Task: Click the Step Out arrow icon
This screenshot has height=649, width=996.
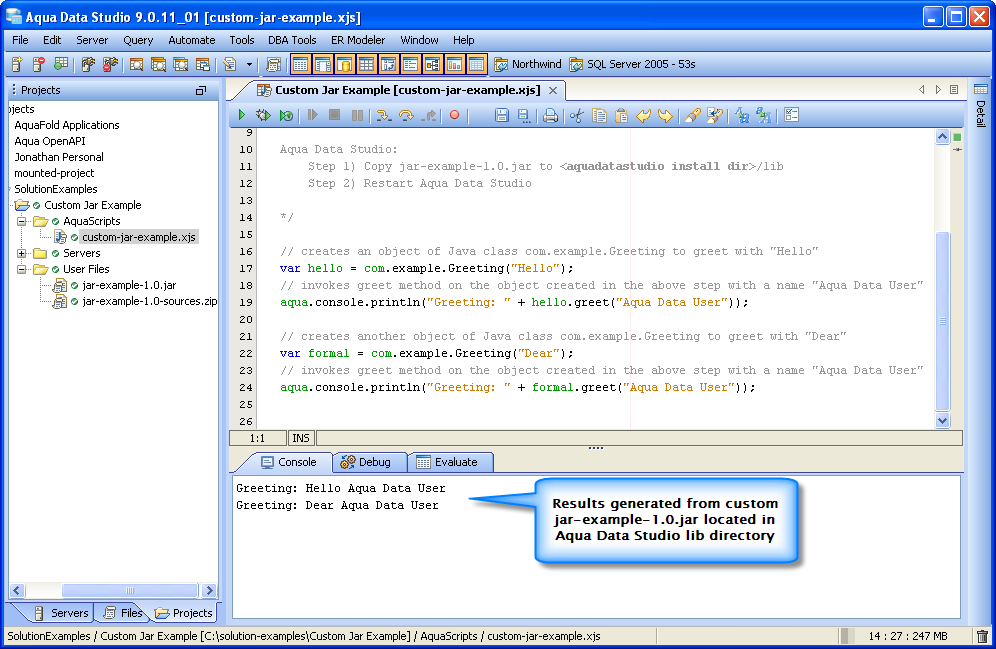Action: [430, 115]
